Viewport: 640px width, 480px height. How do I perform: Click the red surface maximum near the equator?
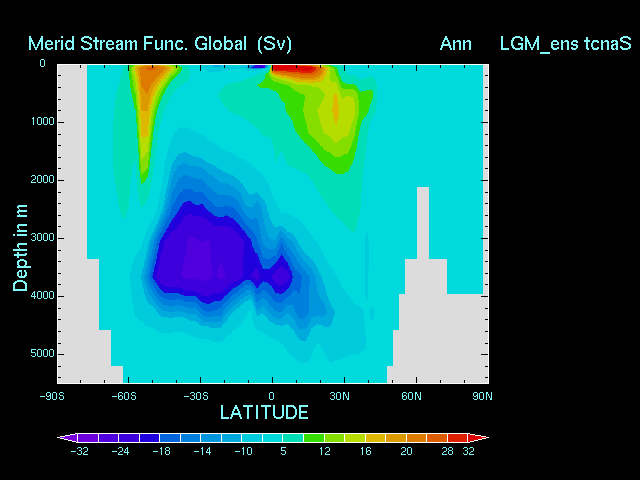click(295, 68)
